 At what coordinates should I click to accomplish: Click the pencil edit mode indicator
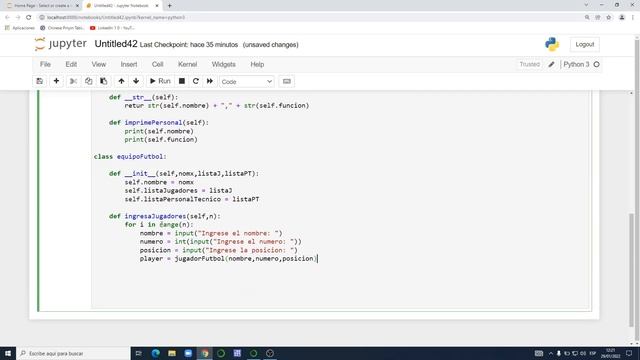click(x=551, y=64)
